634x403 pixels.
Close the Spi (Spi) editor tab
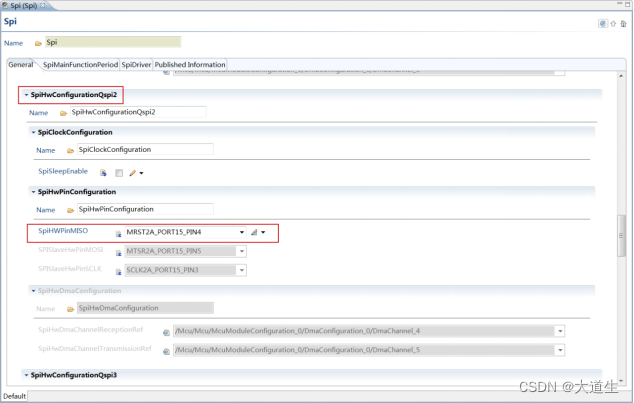[42, 6]
